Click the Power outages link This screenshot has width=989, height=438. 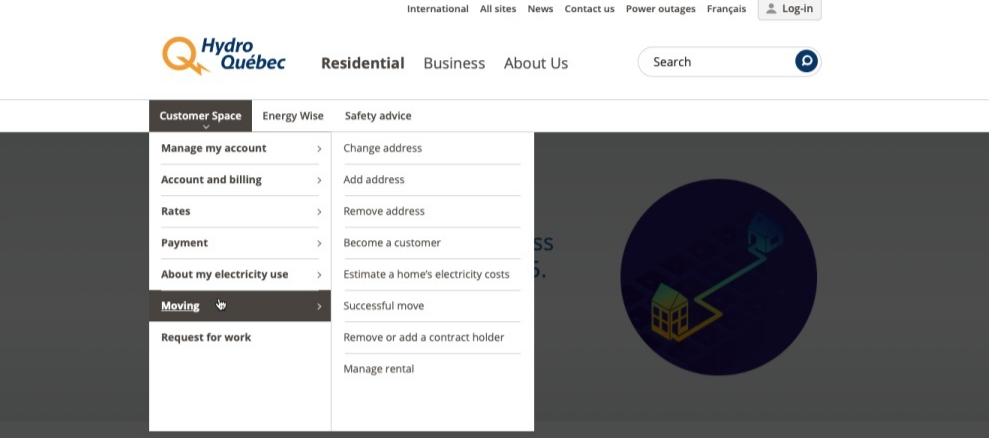pos(660,9)
